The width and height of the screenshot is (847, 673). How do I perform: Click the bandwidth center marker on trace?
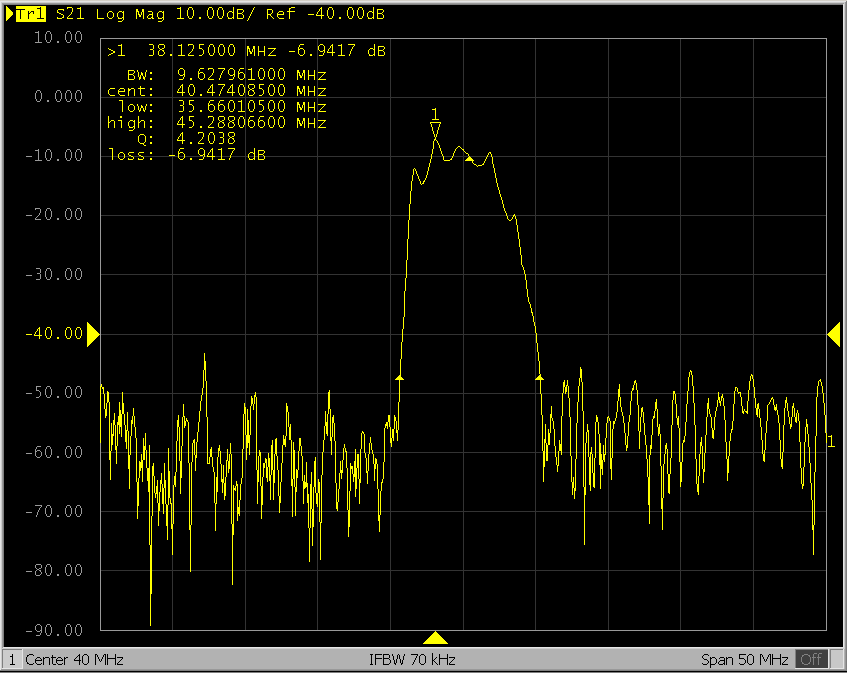tap(468, 159)
